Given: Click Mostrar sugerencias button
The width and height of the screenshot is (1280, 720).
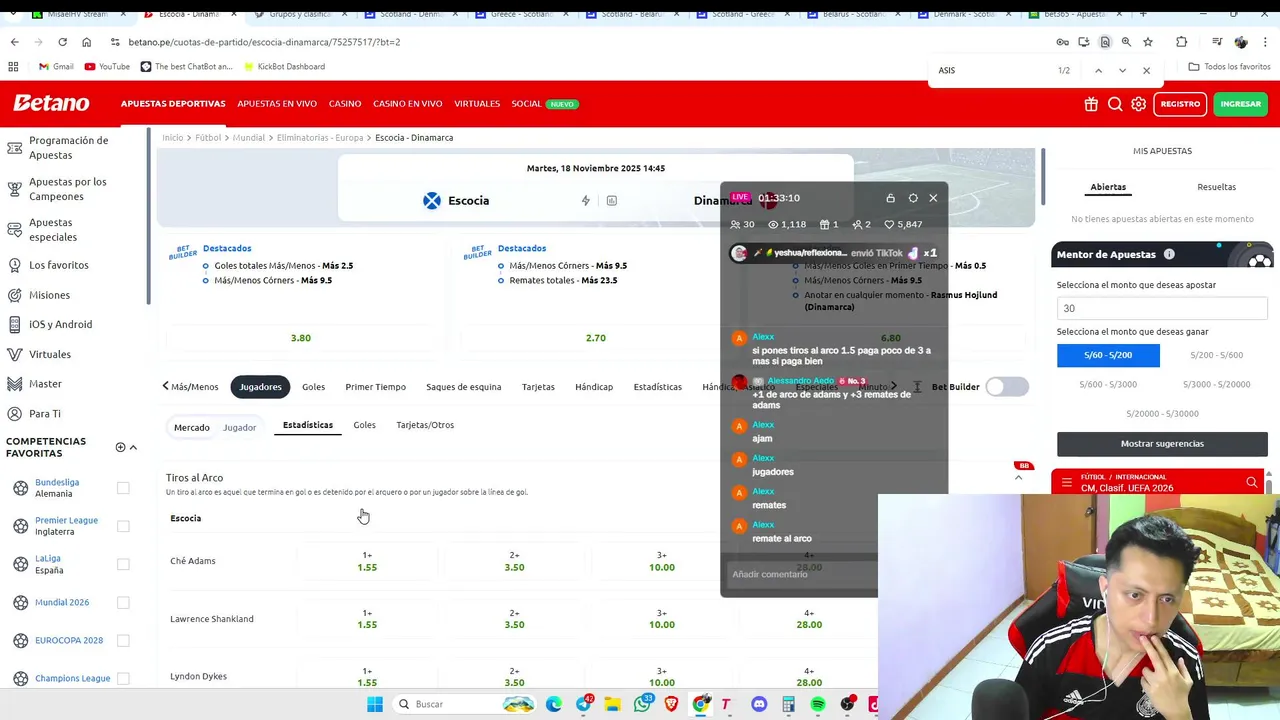Looking at the screenshot, I should point(1162,443).
